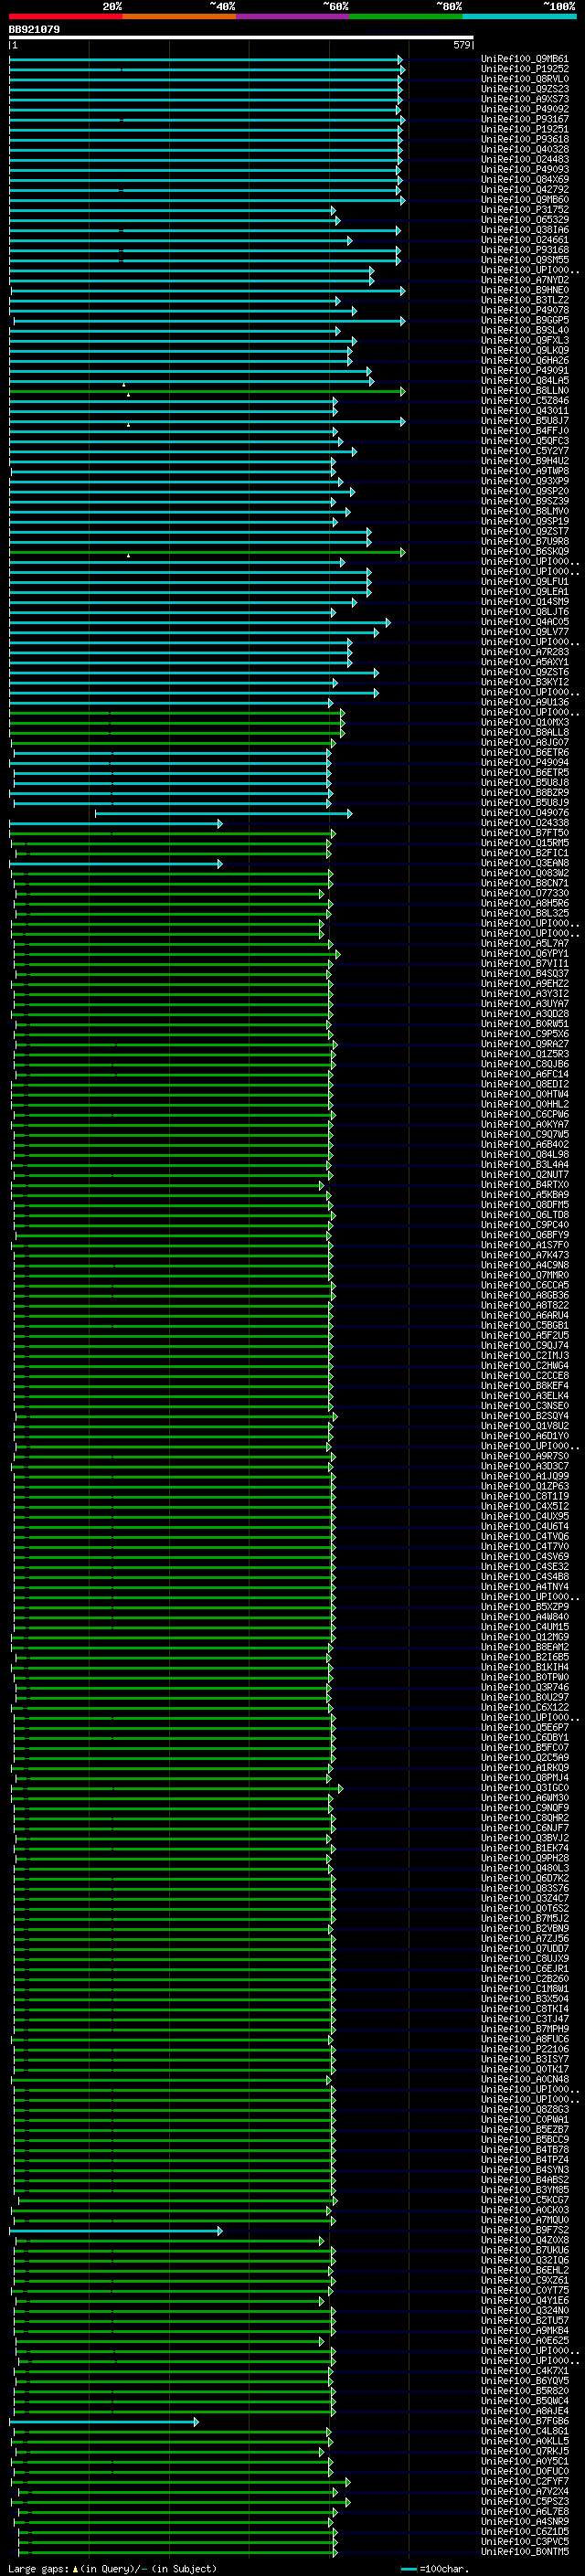The image size is (585, 2576).
Task: Select the UniRef100_P31752 label
Action: tap(525, 210)
